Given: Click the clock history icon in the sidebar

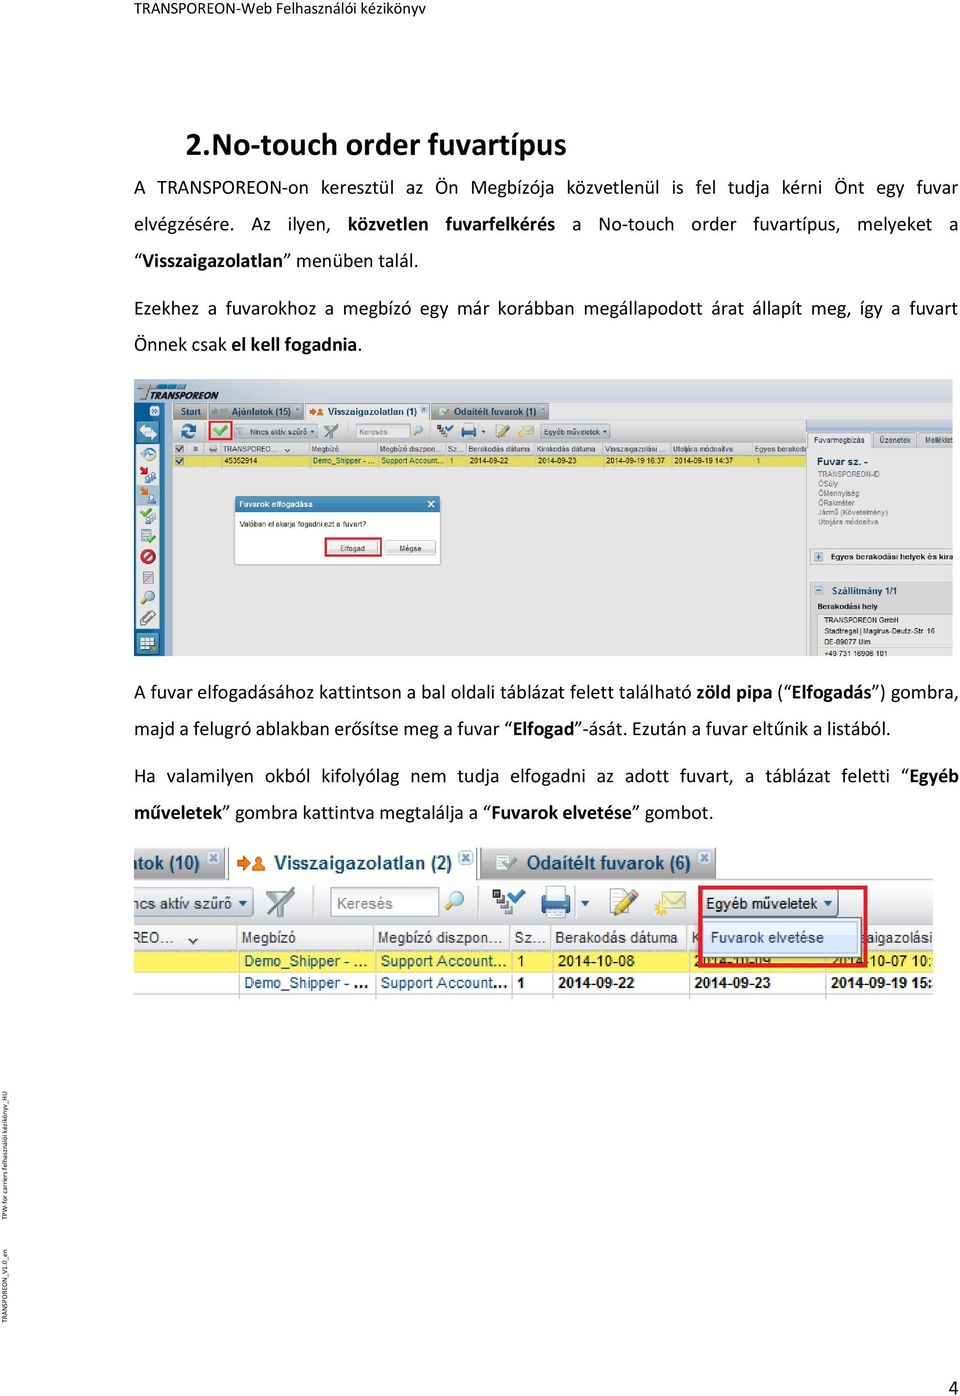Looking at the screenshot, I should click(x=147, y=454).
